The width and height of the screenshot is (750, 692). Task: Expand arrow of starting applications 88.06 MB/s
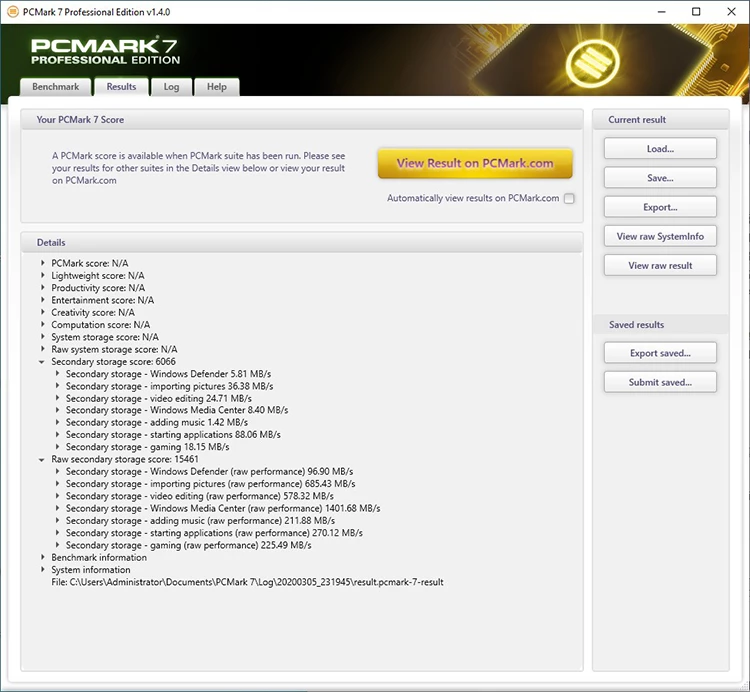(x=57, y=434)
